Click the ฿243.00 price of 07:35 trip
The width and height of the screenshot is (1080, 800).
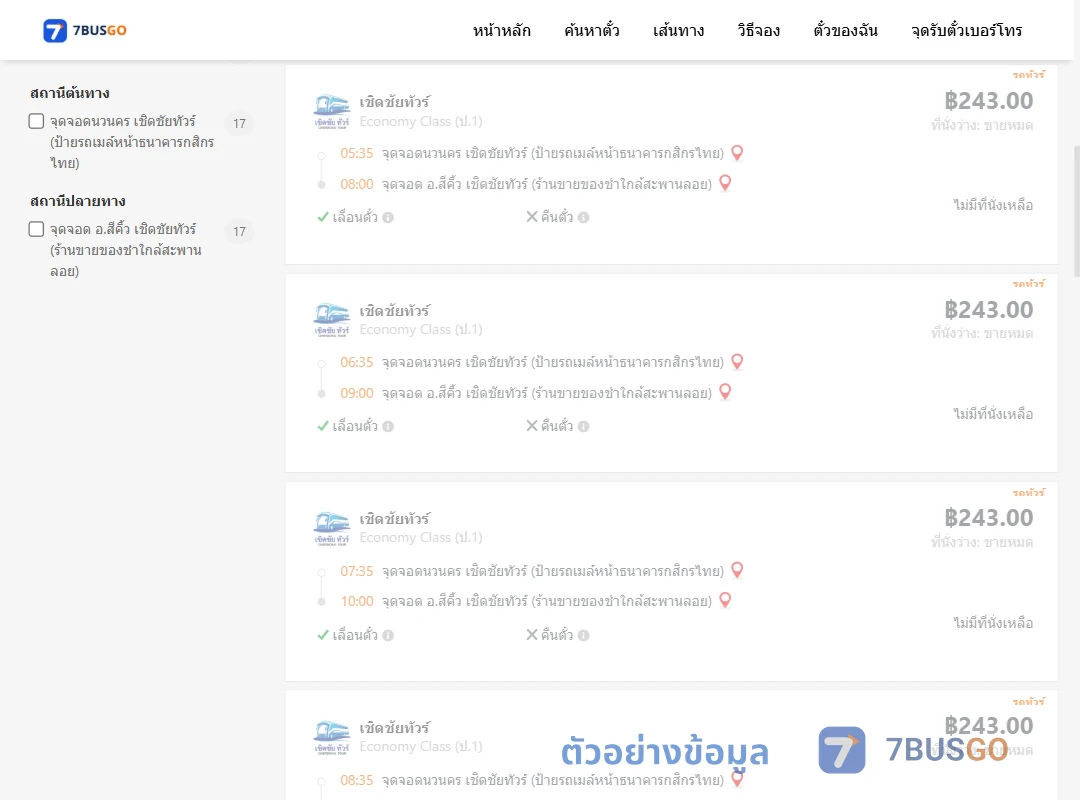988,517
